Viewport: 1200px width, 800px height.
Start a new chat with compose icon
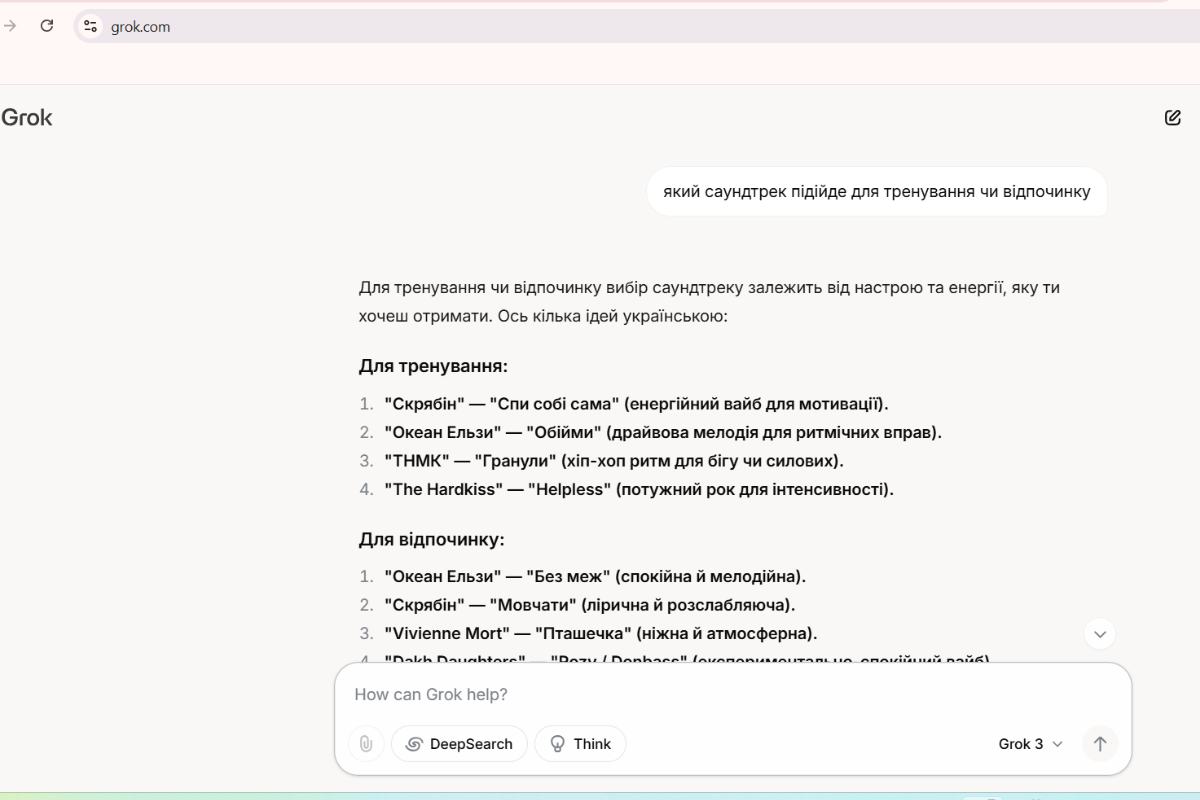[x=1172, y=118]
